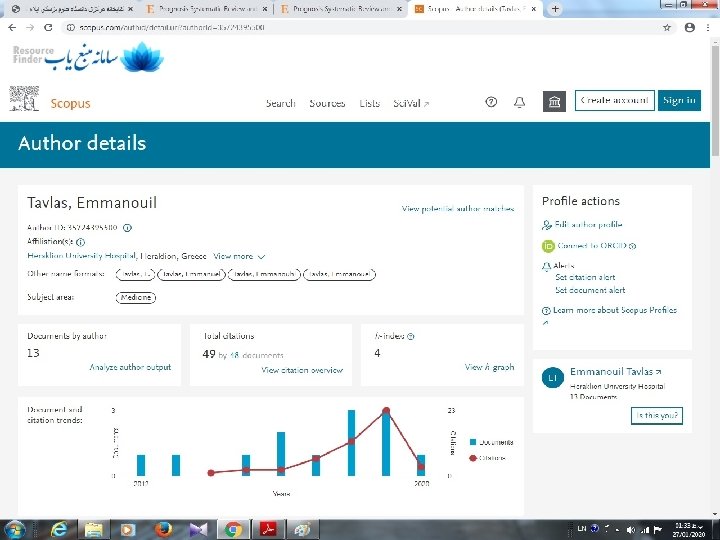
Task: Open File Explorer folder in taskbar
Action: [93, 530]
